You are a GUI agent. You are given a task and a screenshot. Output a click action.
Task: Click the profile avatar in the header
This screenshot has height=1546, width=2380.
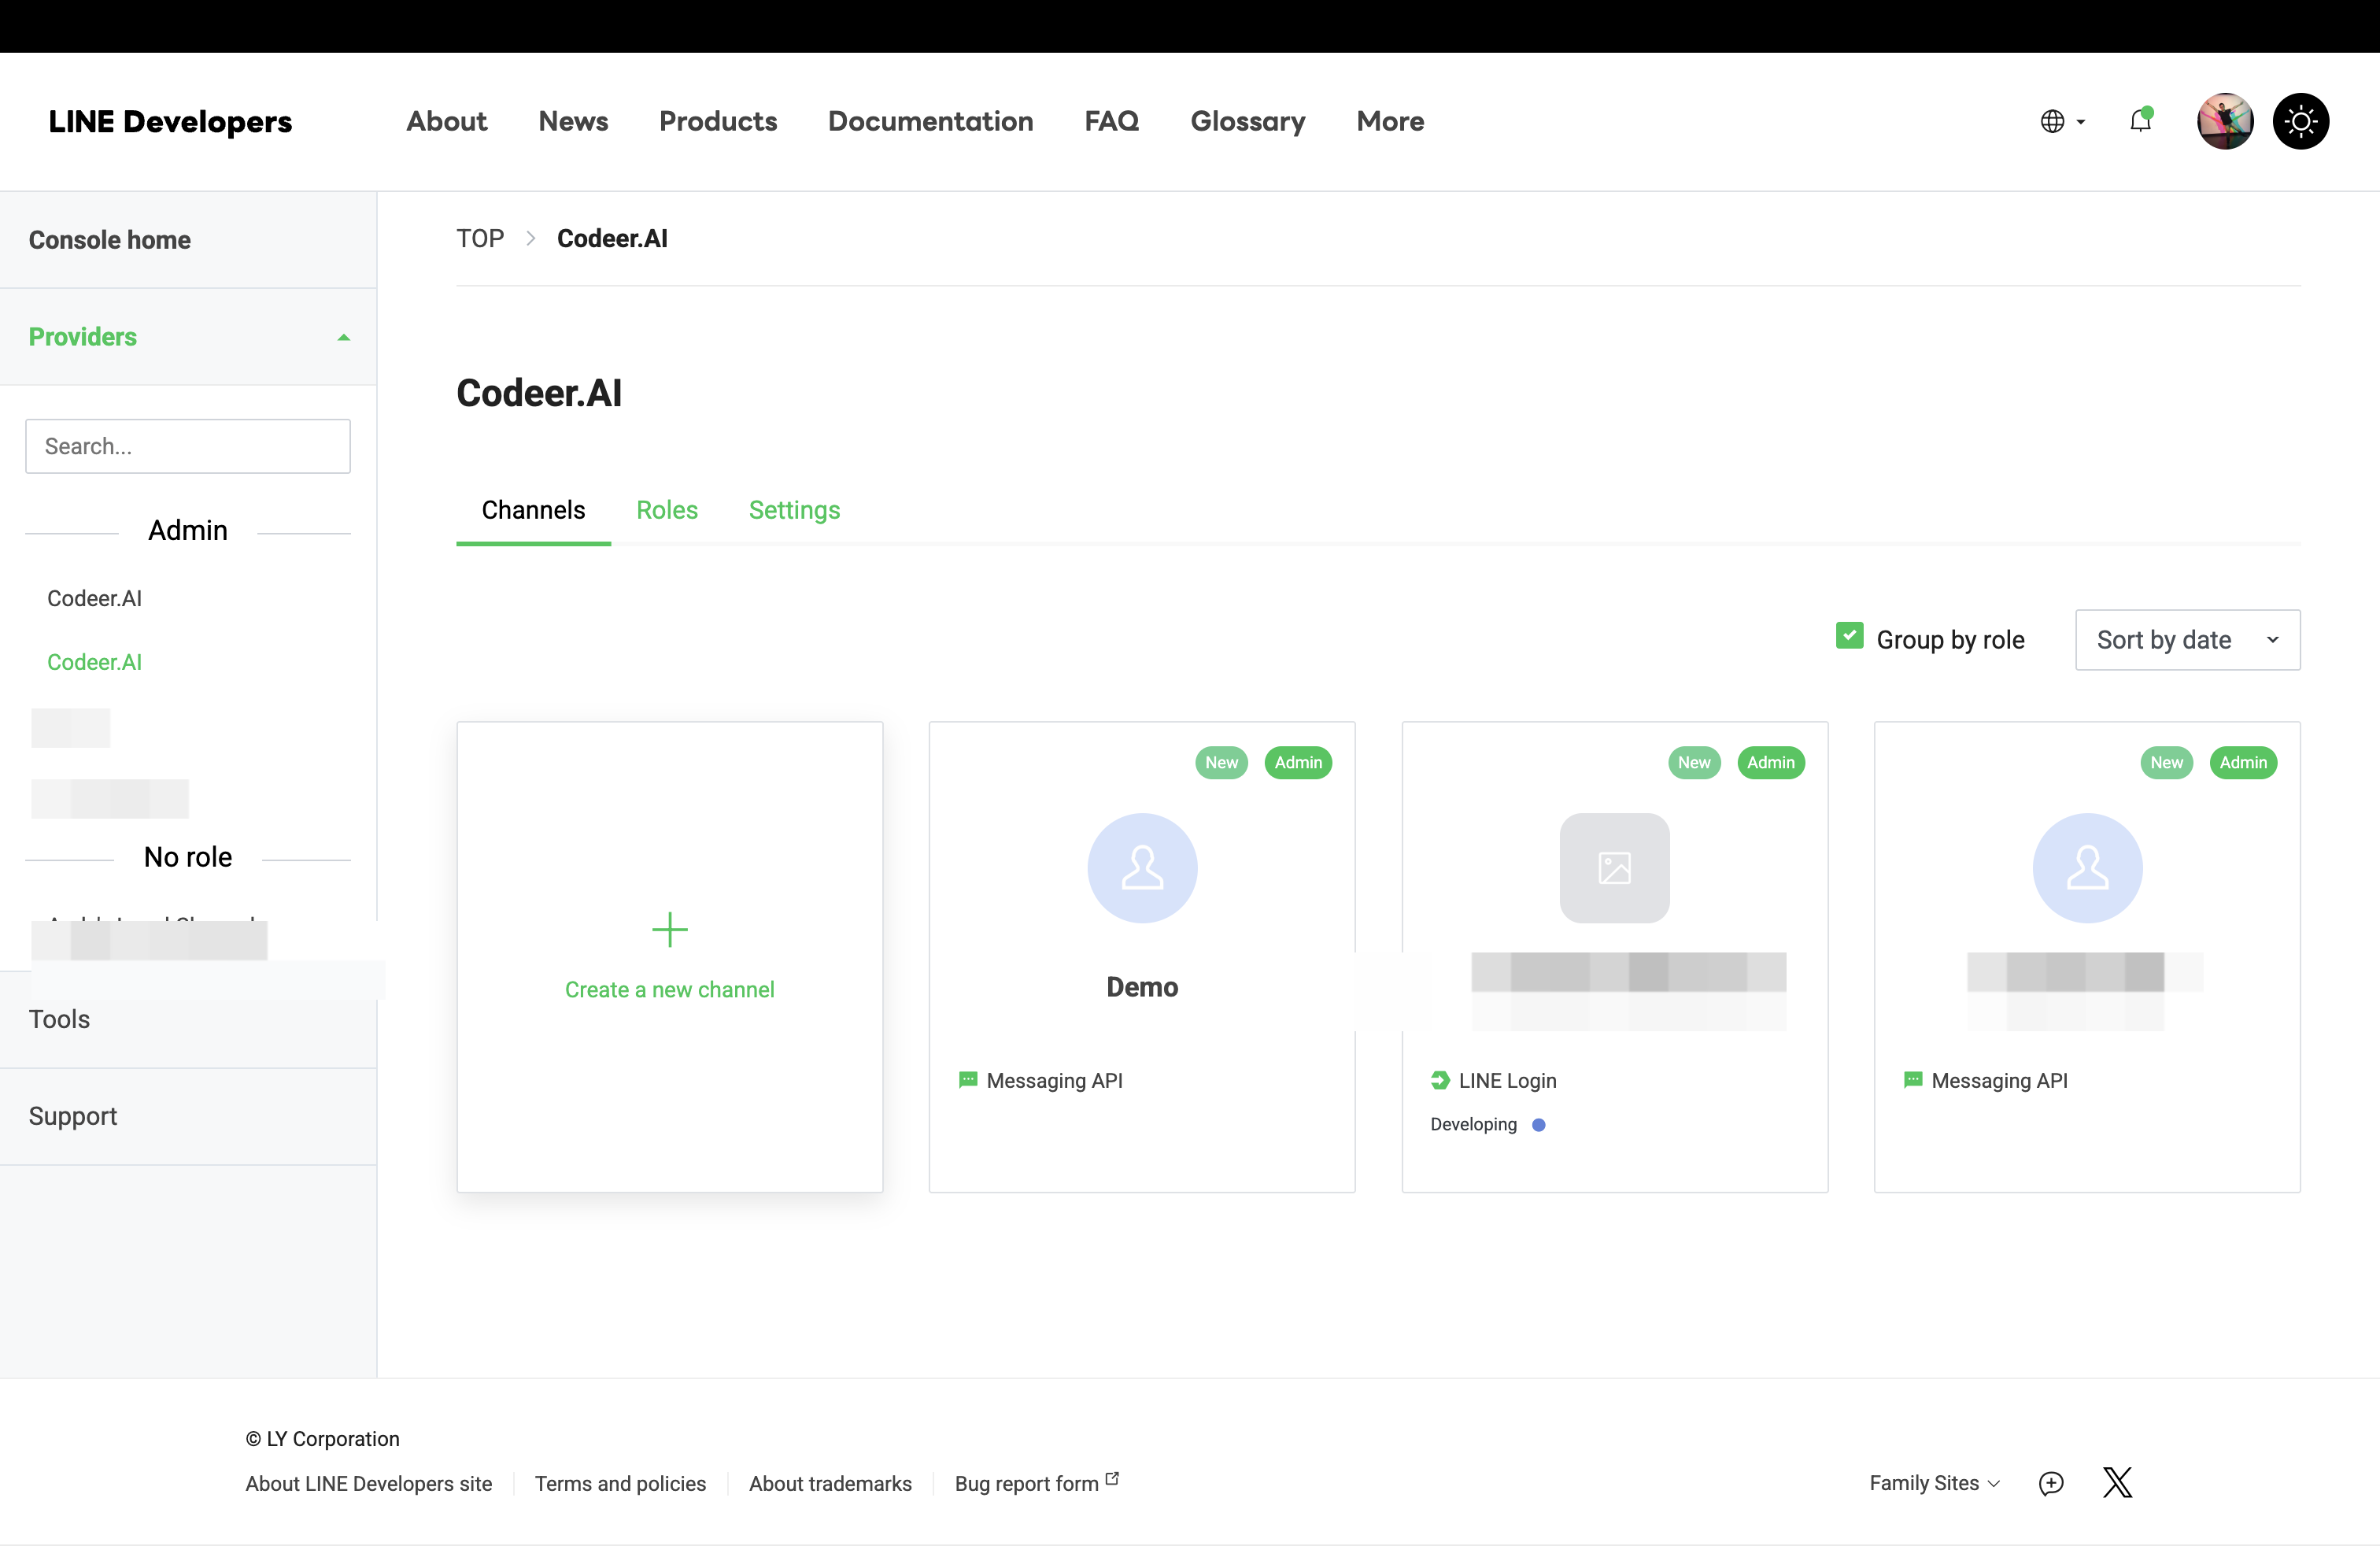point(2224,121)
